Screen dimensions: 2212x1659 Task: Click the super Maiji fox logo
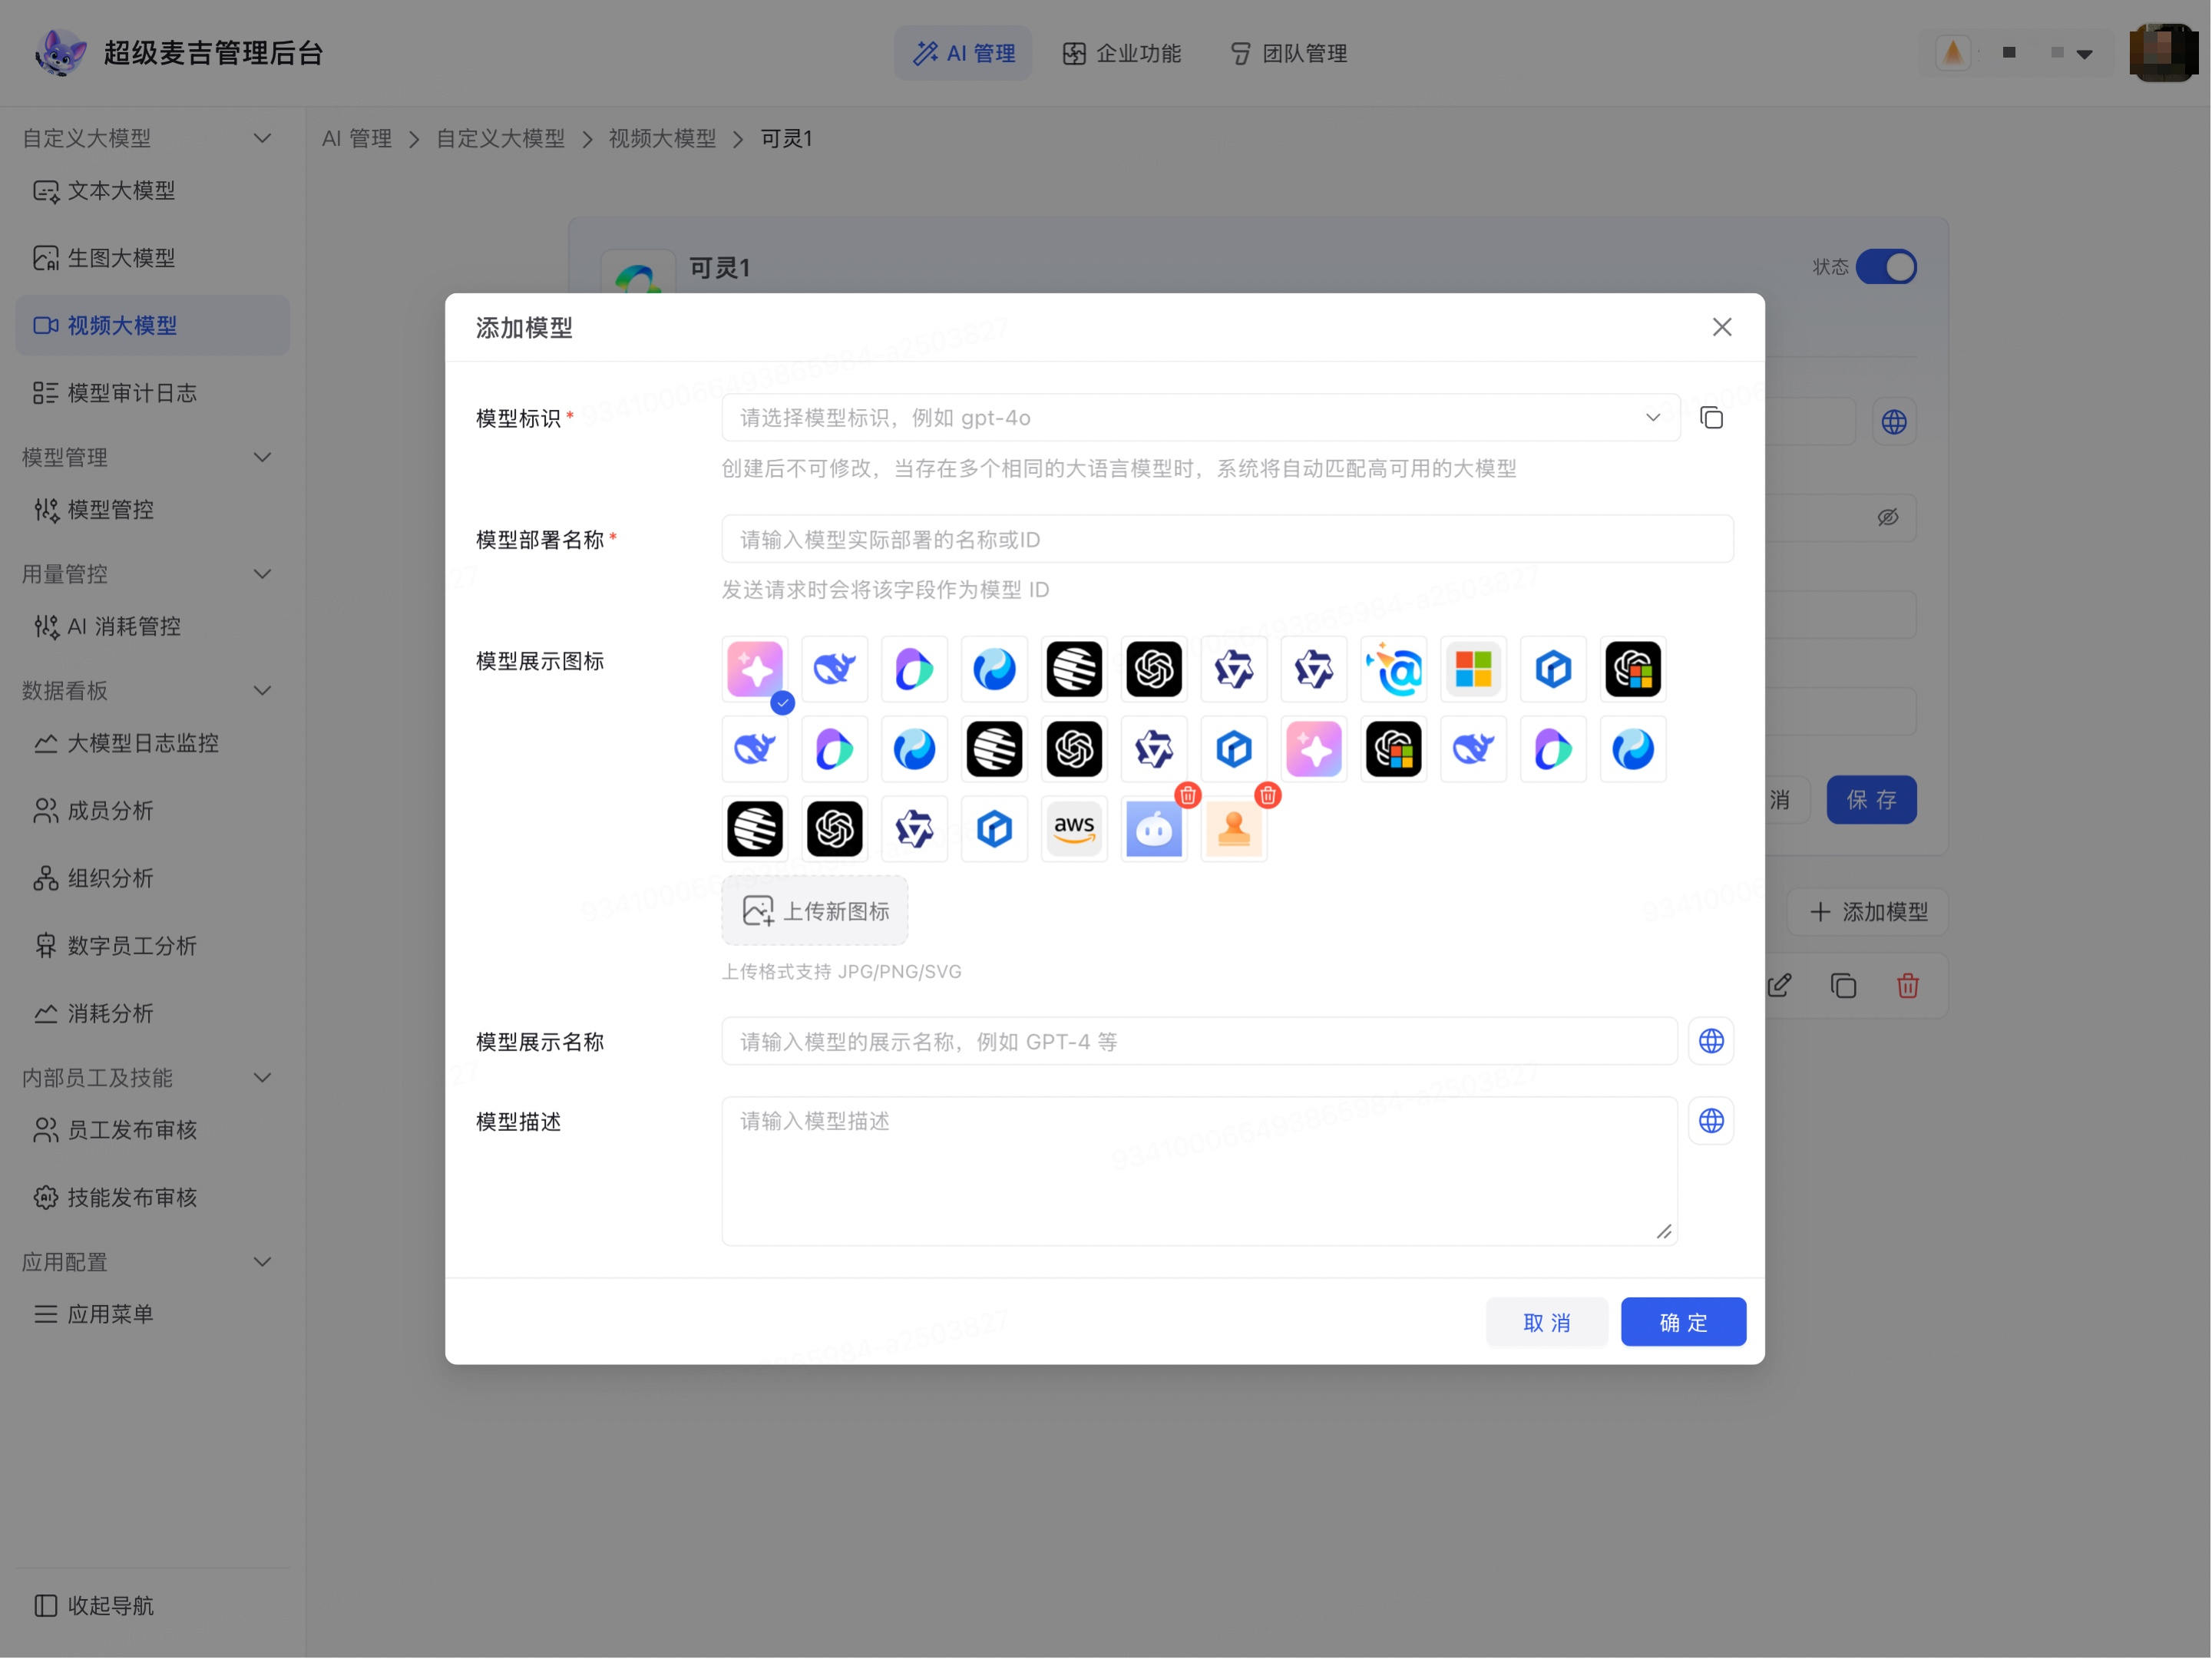click(59, 52)
